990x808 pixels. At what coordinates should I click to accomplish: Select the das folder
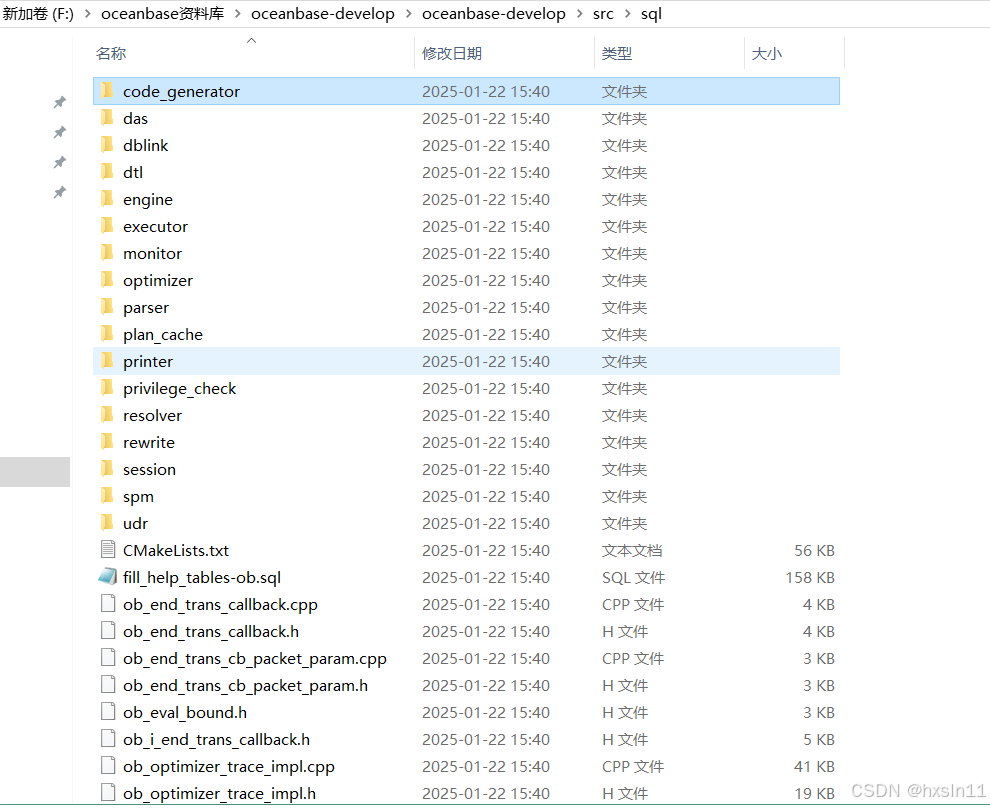(135, 118)
